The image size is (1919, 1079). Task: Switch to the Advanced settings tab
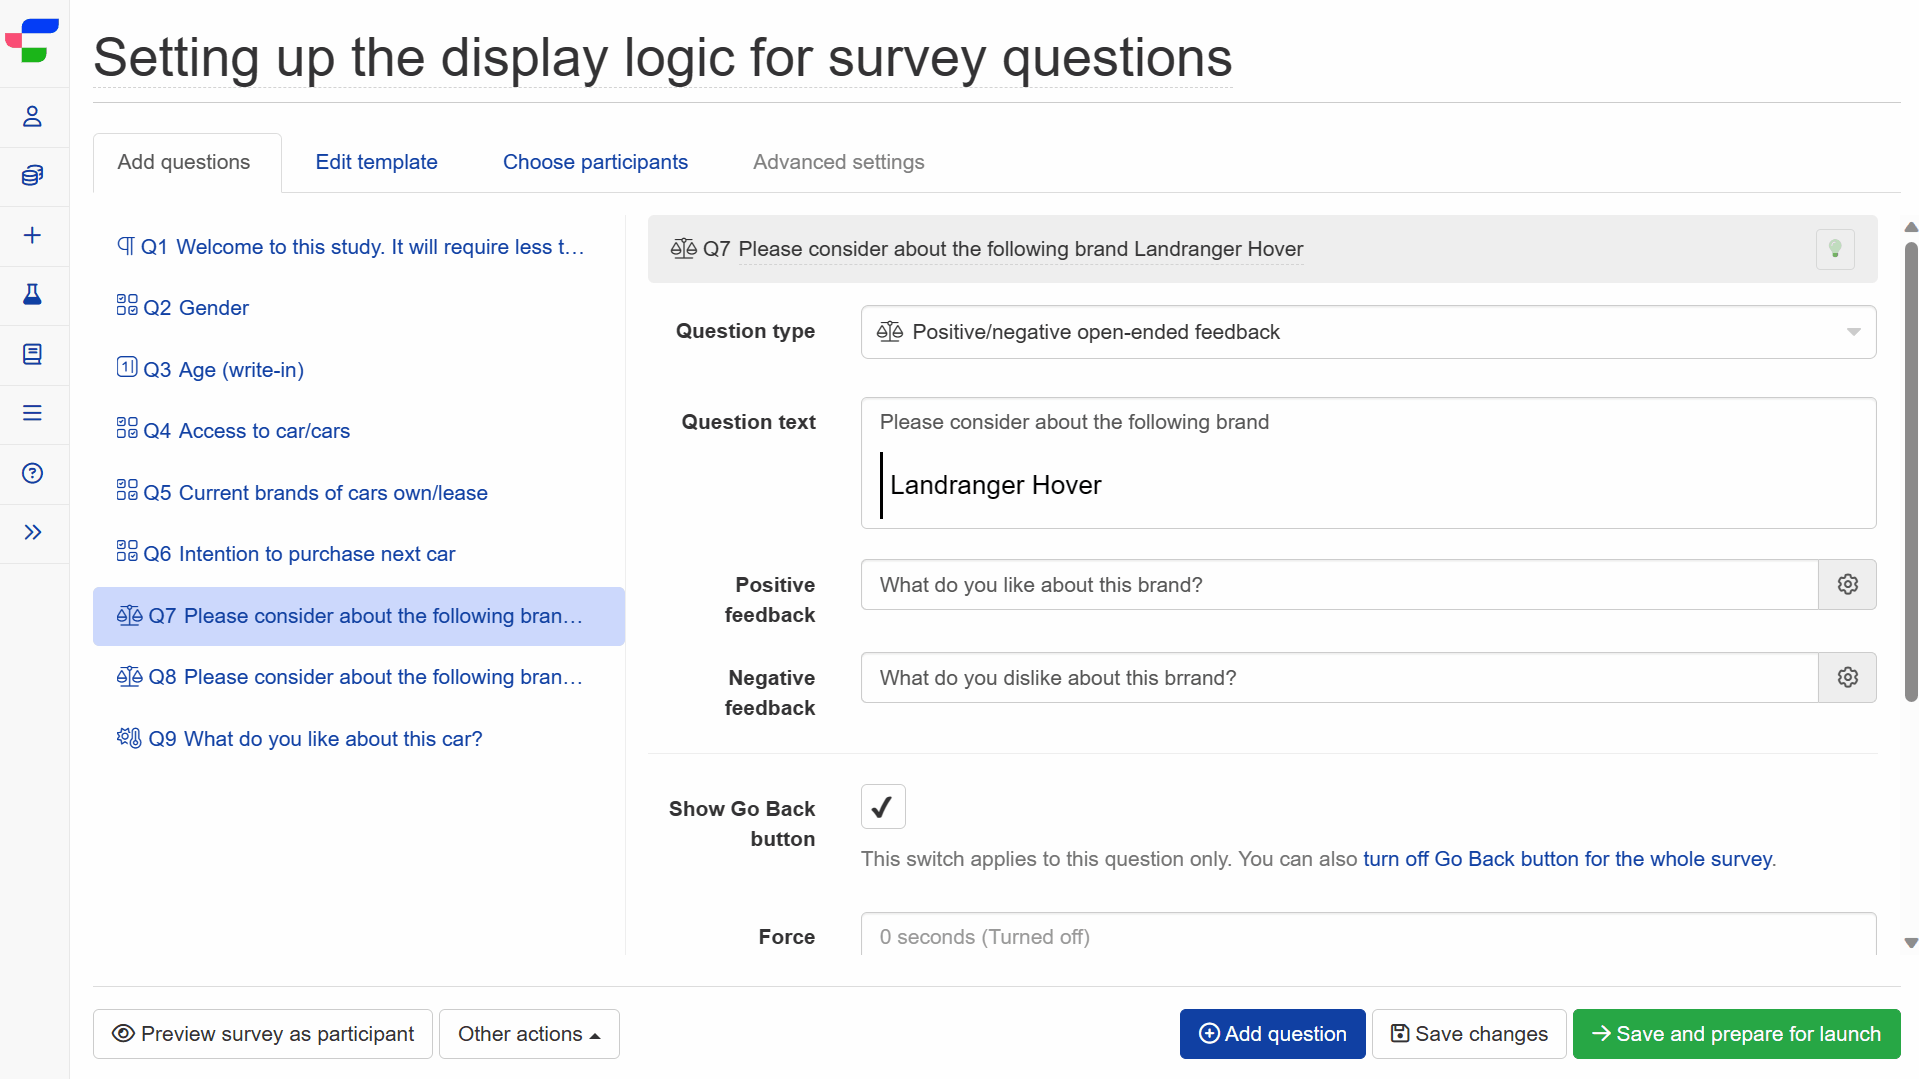coord(838,162)
